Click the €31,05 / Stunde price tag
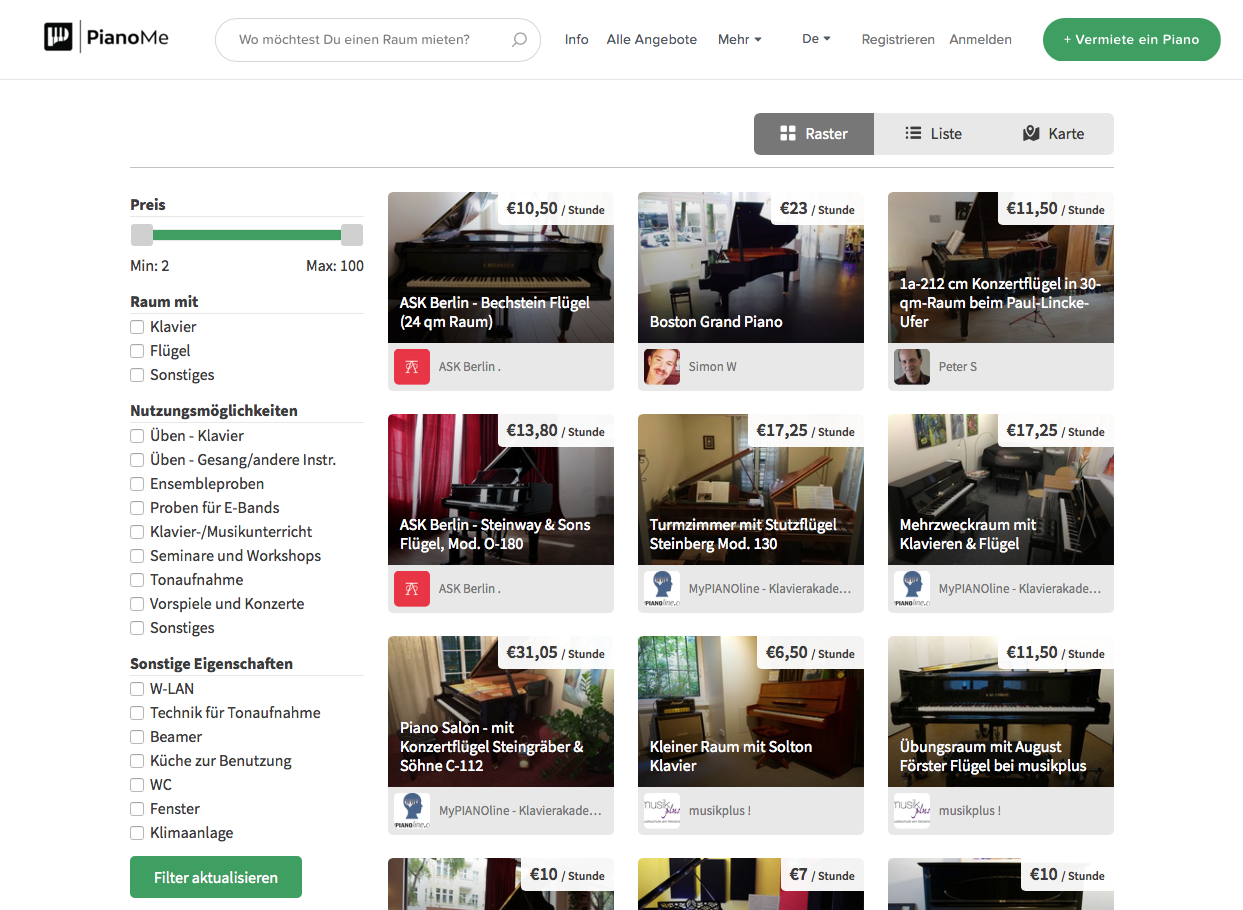The image size is (1243, 910). pos(556,653)
